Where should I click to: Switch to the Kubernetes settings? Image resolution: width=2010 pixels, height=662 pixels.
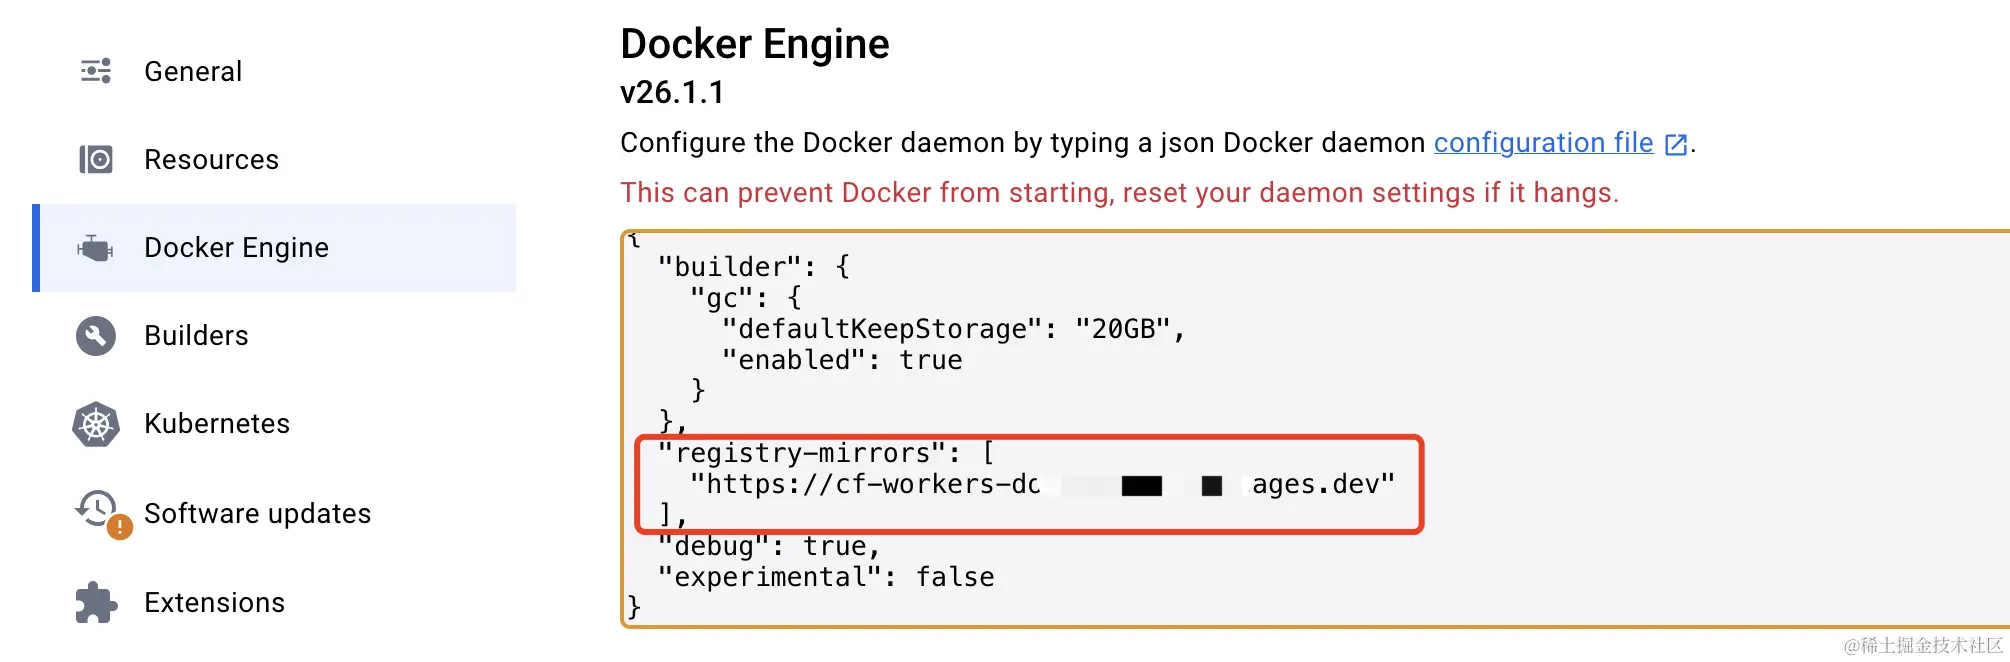point(217,424)
